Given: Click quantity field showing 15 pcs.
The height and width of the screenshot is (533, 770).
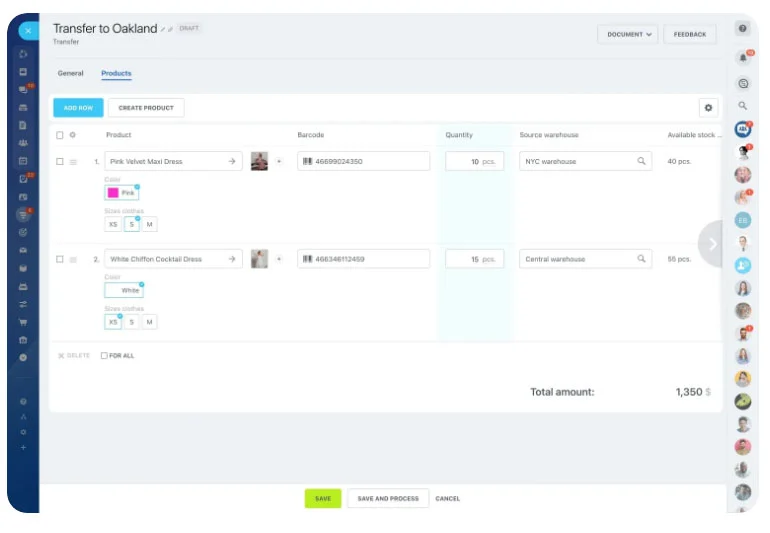Looking at the screenshot, I should point(474,259).
